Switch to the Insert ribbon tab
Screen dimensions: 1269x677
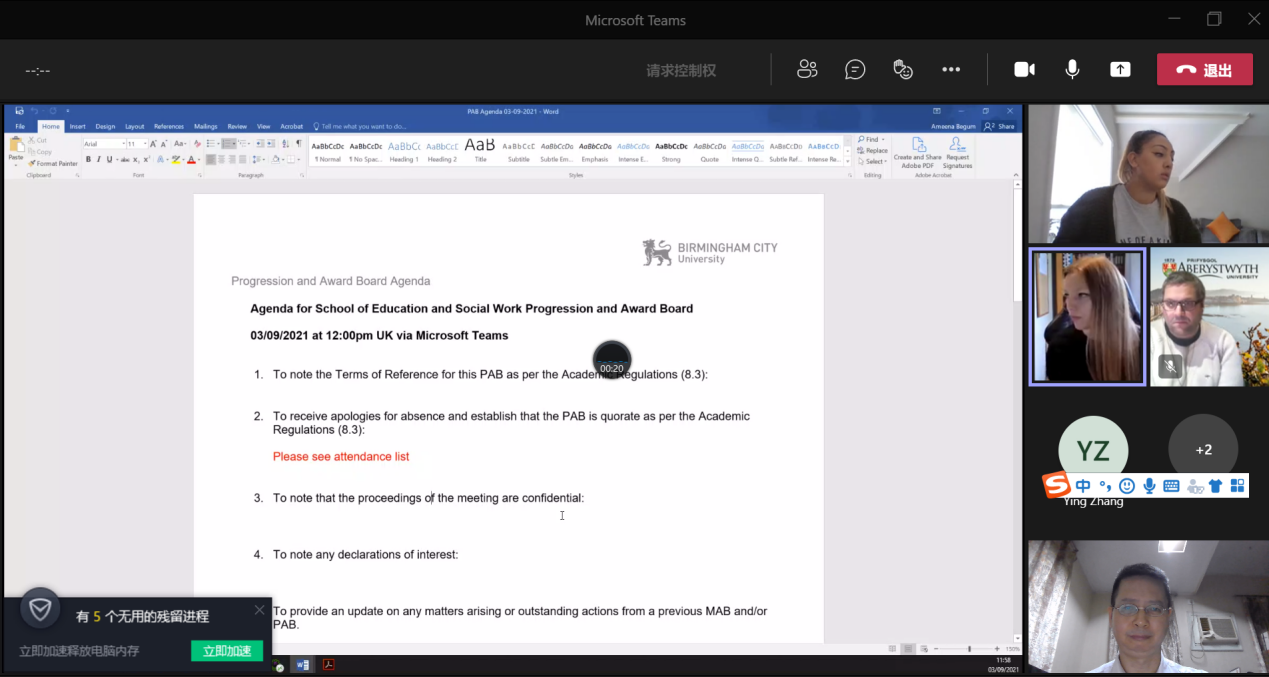(x=77, y=127)
